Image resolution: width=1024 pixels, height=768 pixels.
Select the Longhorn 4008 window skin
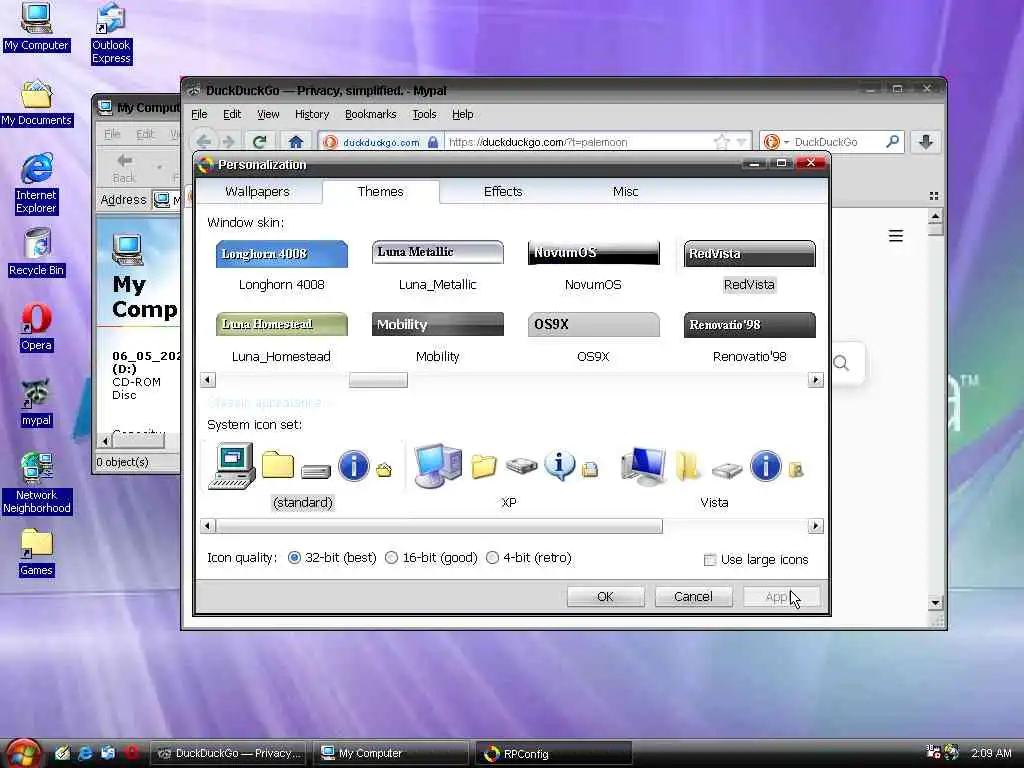pyautogui.click(x=281, y=266)
